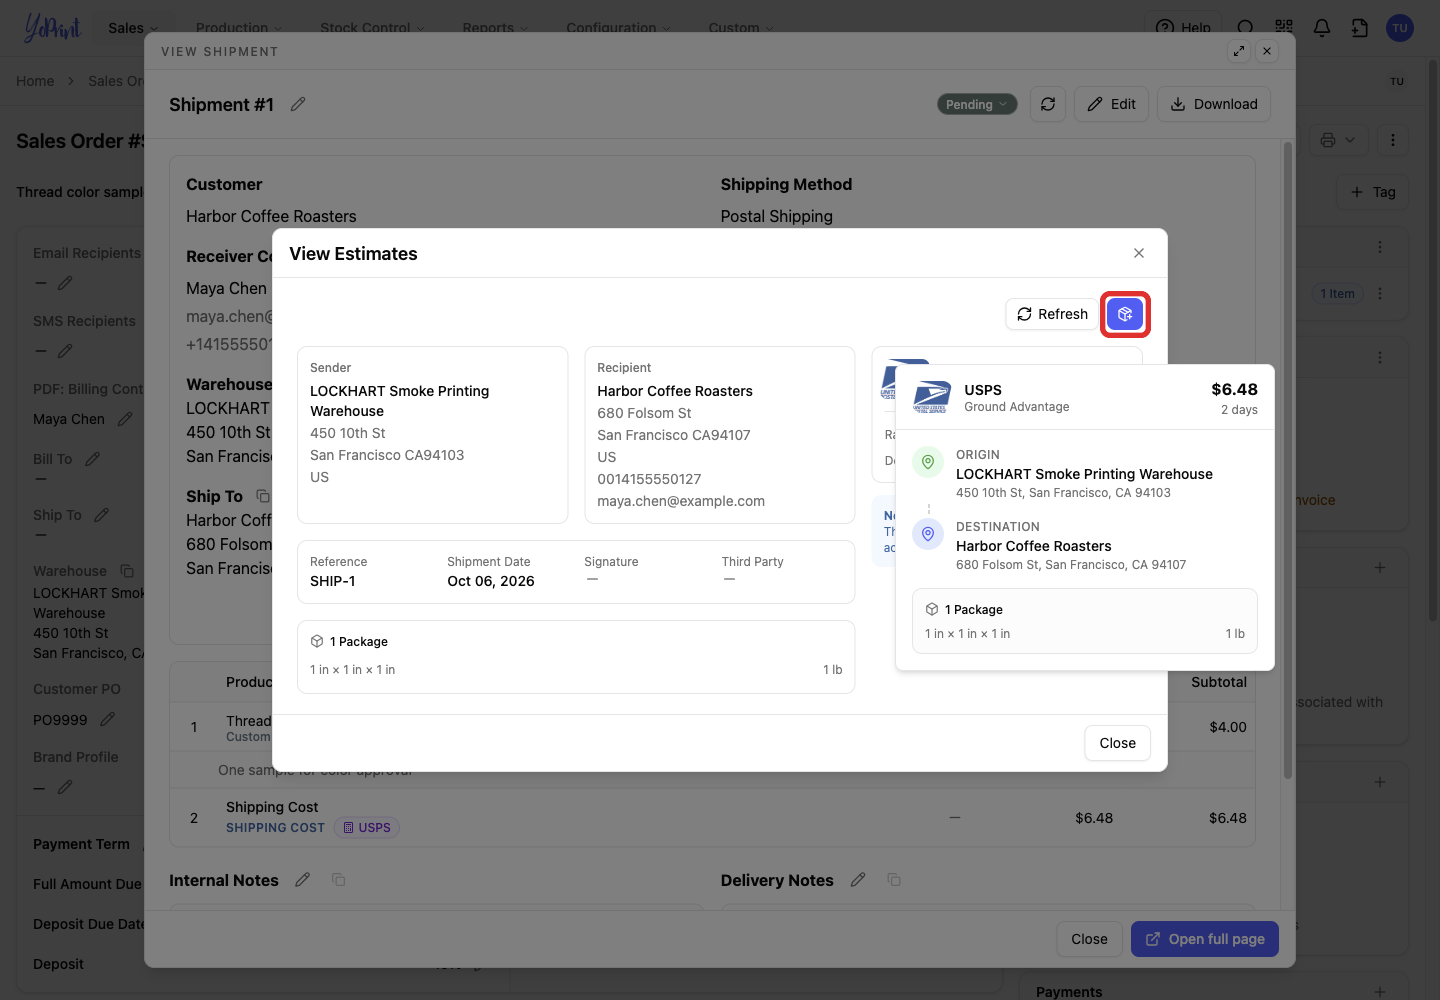This screenshot has height=1000, width=1440.
Task: Click the 1 Item badge
Action: coord(1337,294)
